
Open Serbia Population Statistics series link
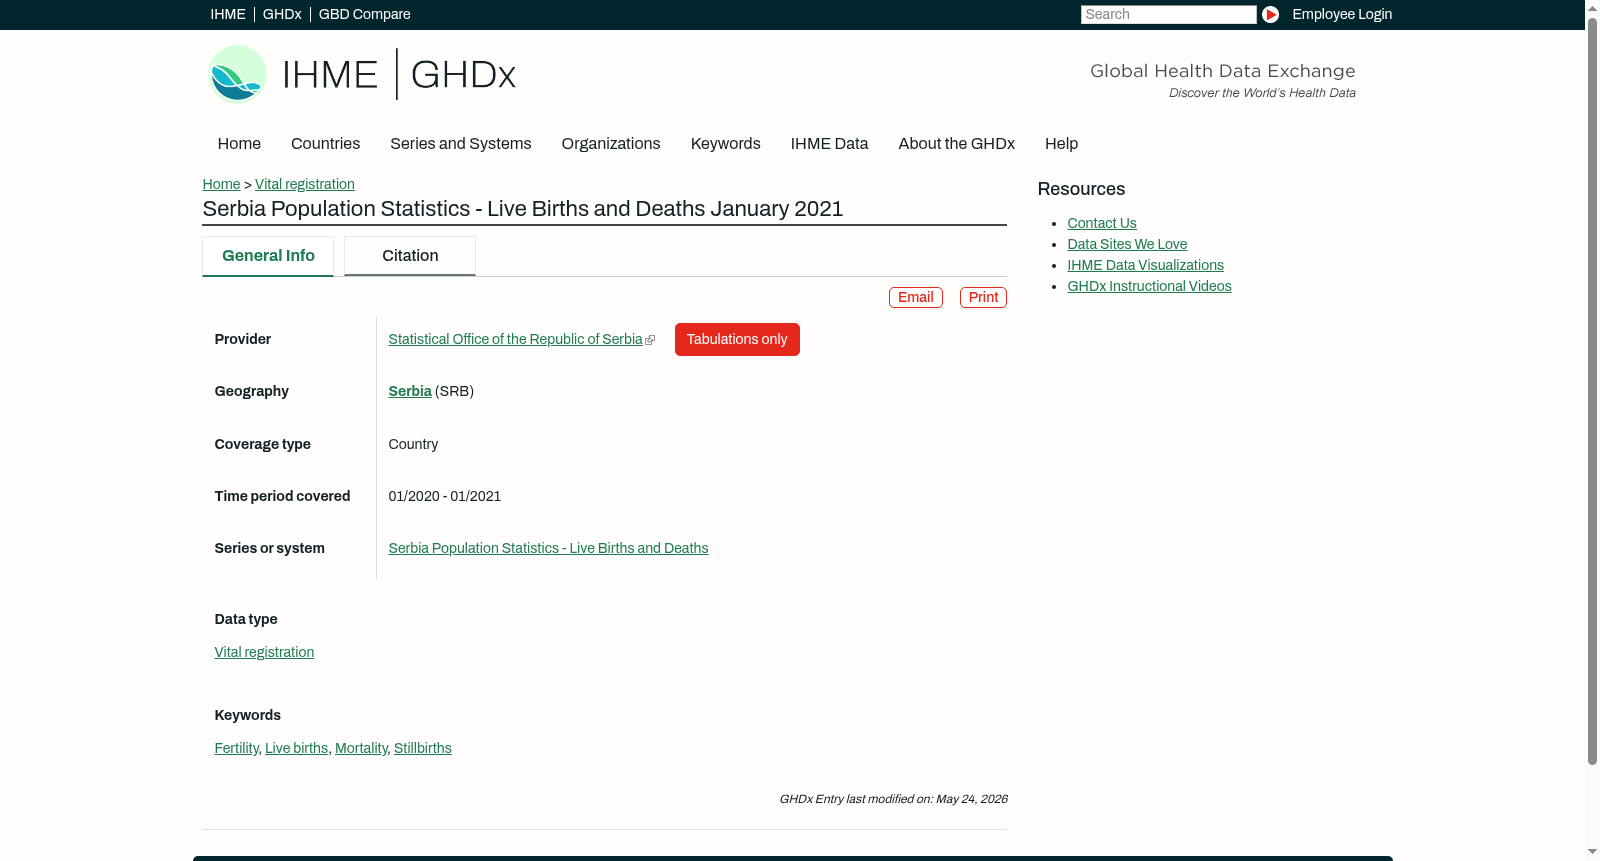(548, 548)
